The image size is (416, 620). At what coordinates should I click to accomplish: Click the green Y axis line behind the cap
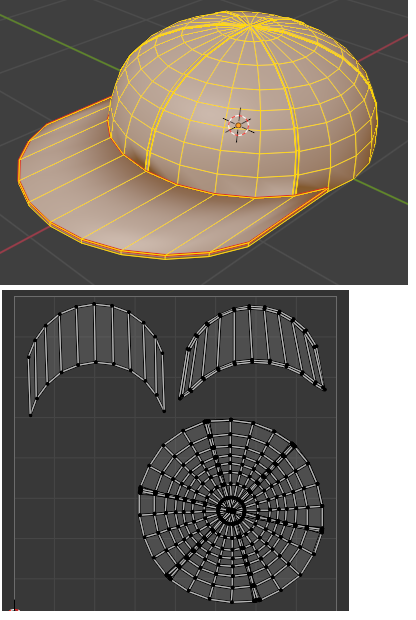pos(59,41)
